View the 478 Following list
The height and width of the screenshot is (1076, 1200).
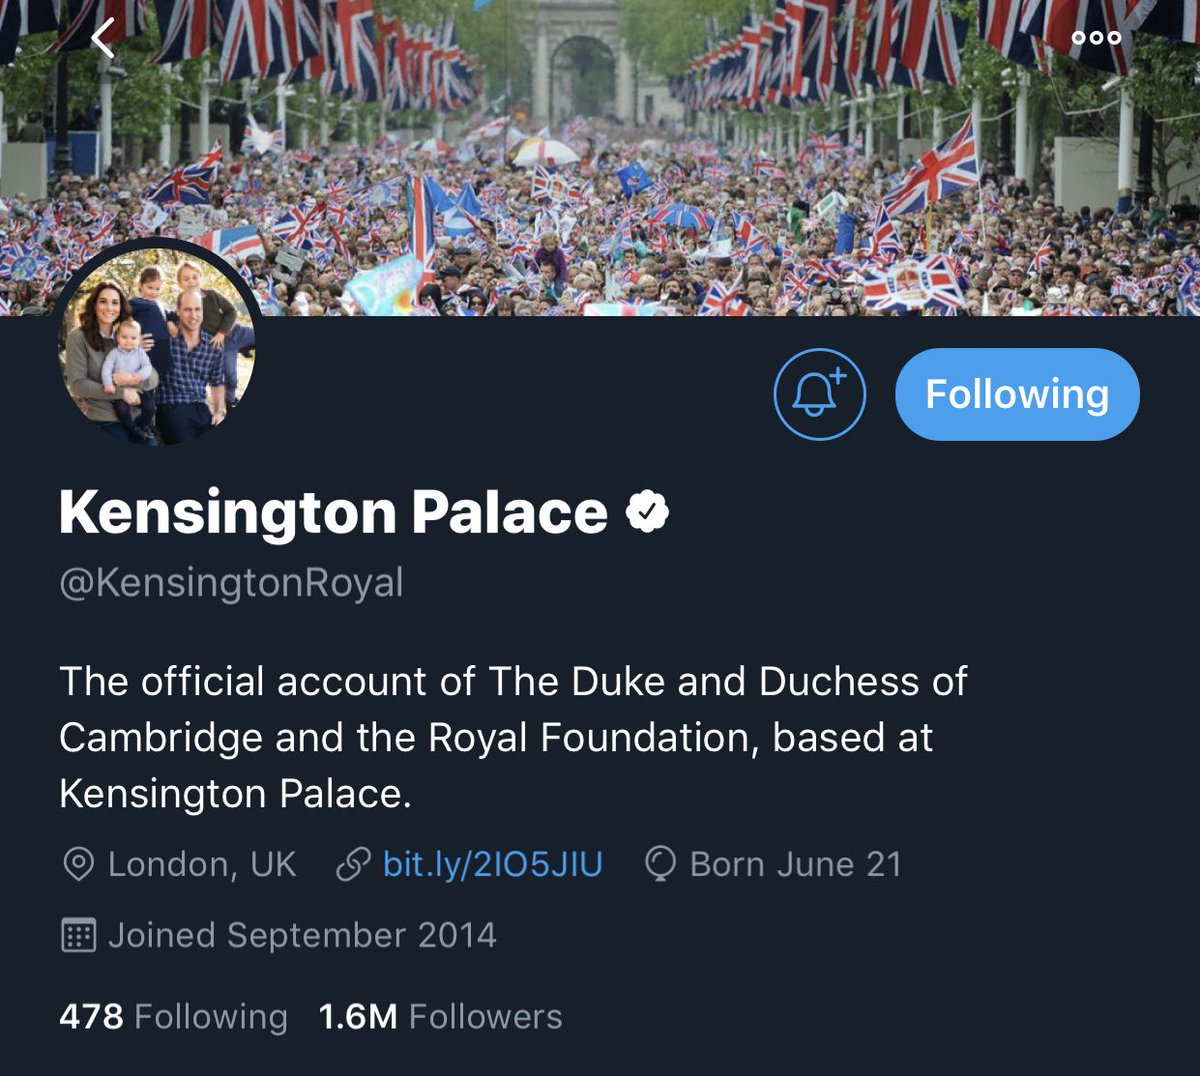[173, 1017]
